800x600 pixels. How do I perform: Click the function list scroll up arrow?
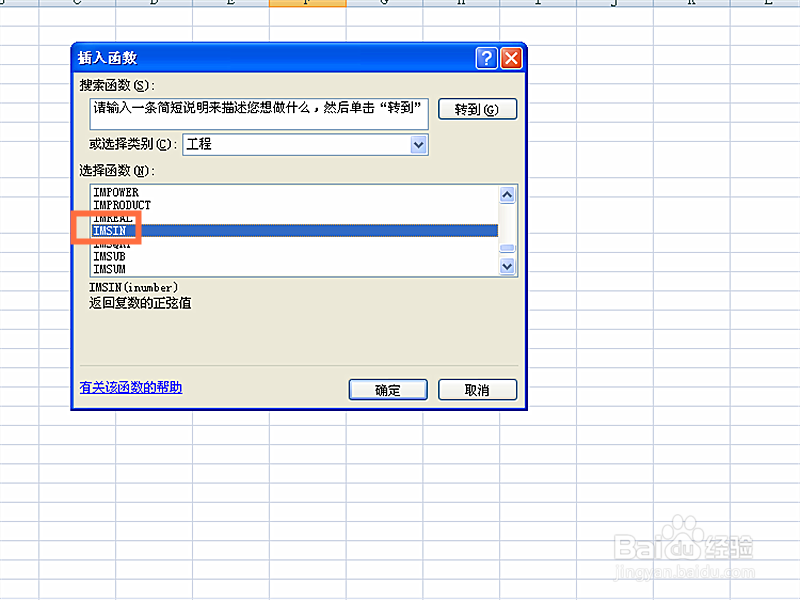[507, 195]
